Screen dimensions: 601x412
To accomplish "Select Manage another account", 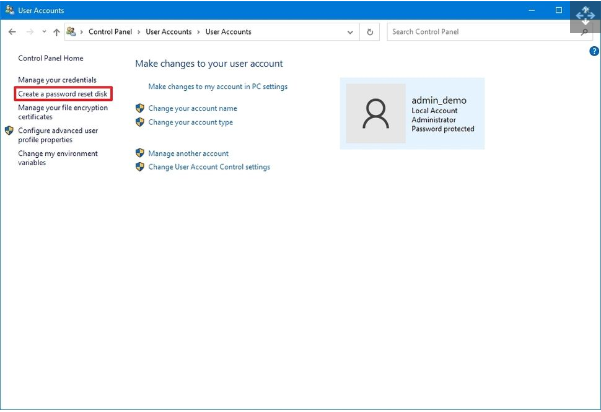I will 188,153.
